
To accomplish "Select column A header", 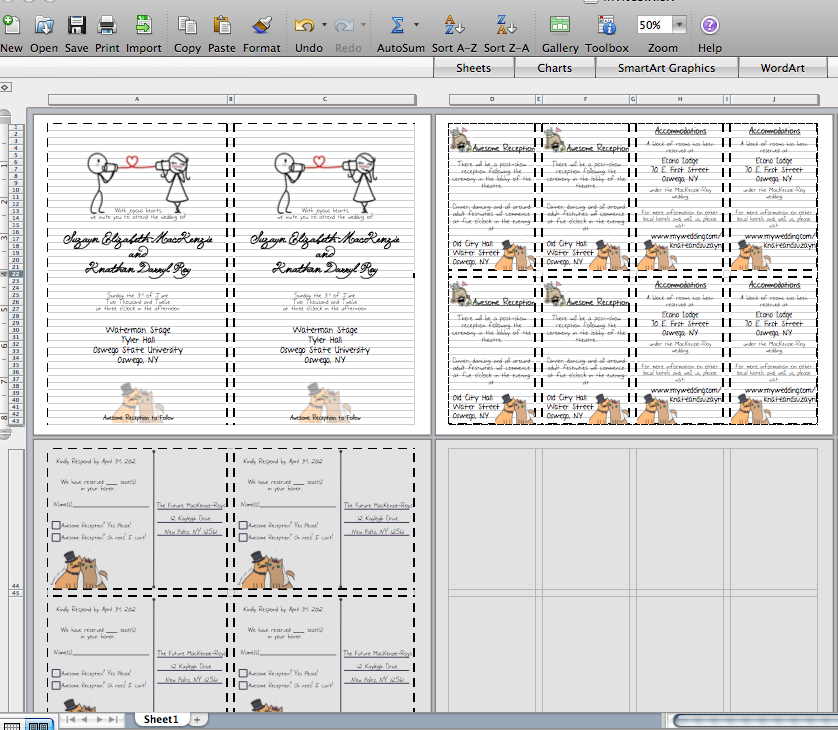I will pyautogui.click(x=137, y=99).
